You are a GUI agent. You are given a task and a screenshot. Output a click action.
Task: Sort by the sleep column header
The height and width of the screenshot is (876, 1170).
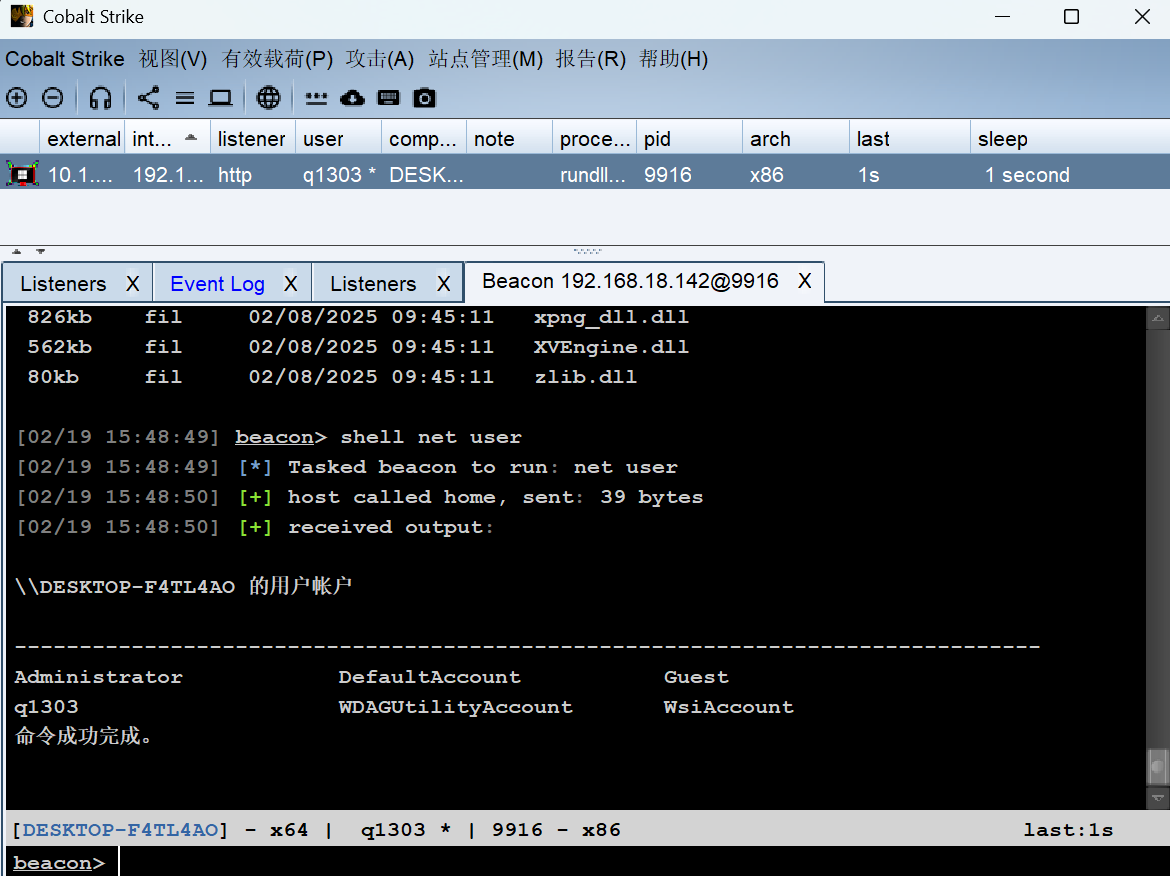click(x=1070, y=139)
